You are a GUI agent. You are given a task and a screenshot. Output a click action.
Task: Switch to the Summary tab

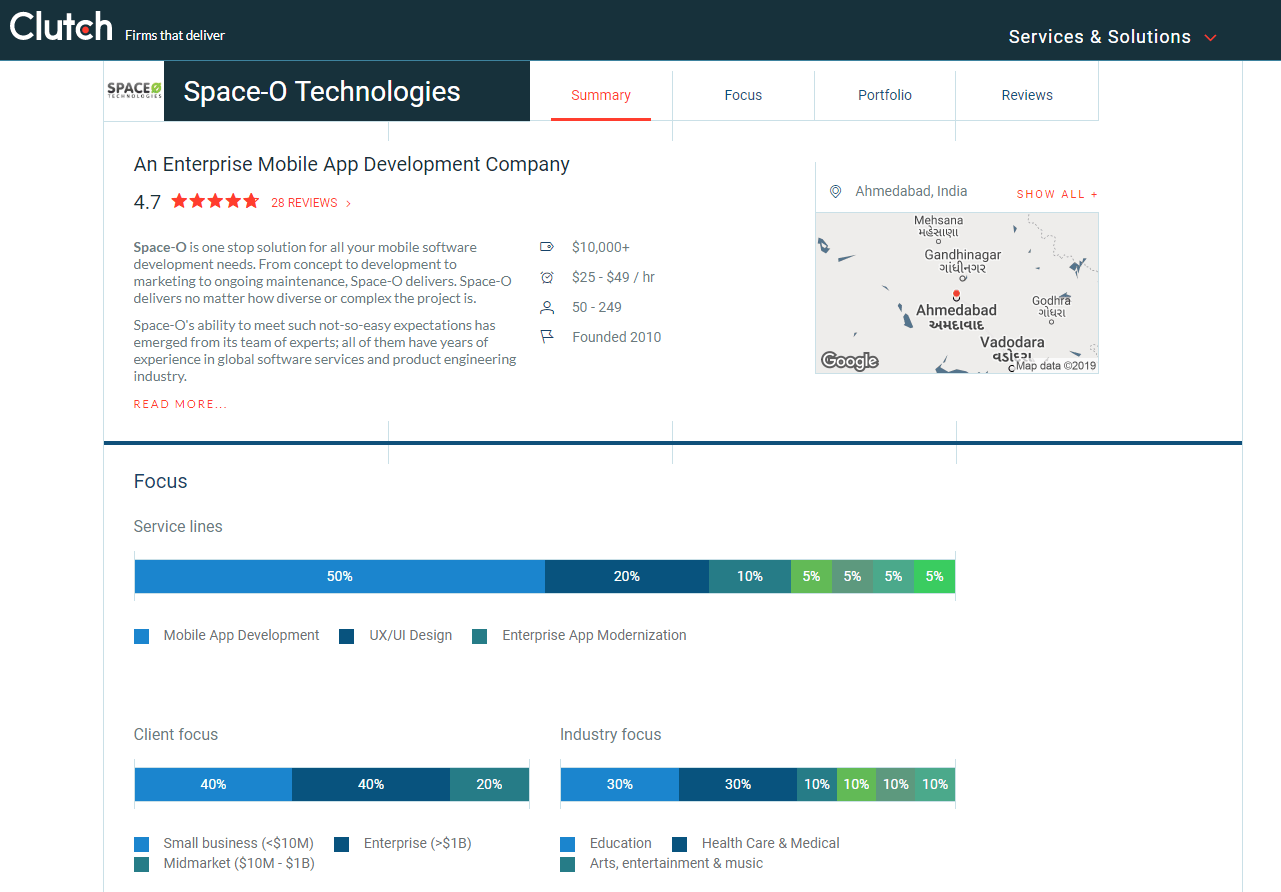[601, 95]
